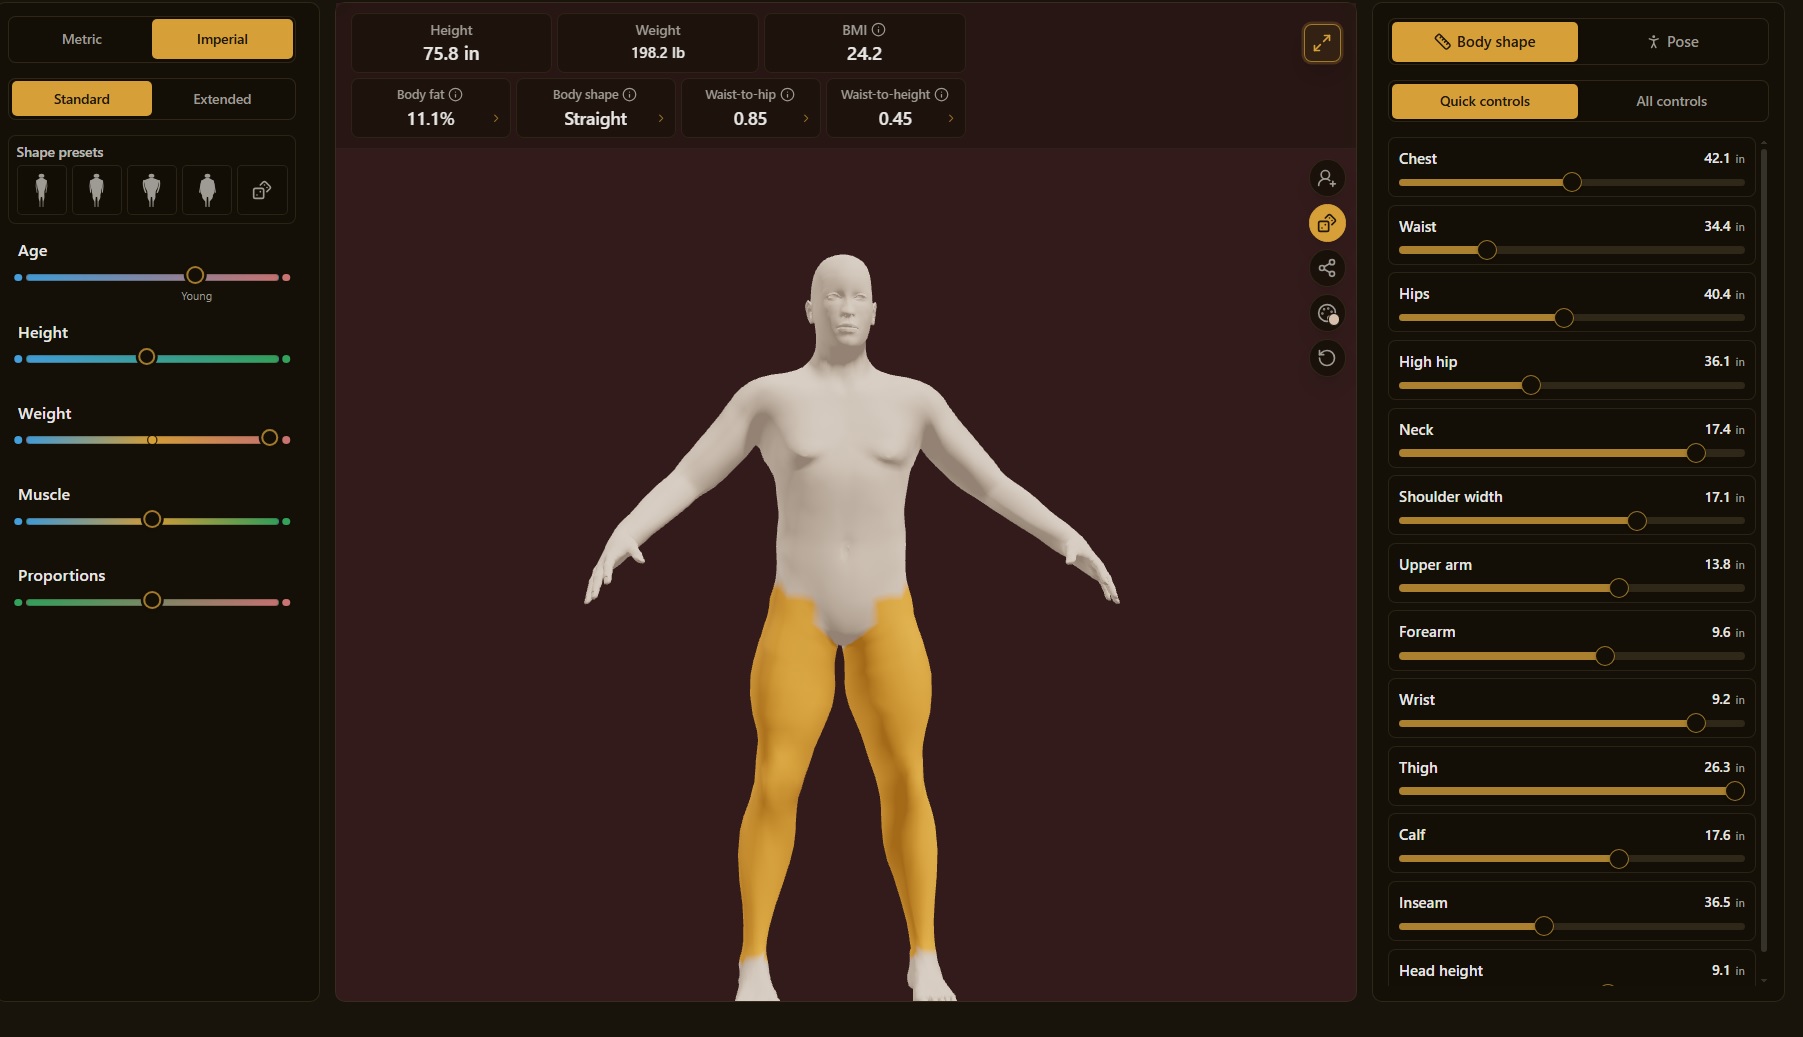1803x1037 pixels.
Task: Switch units to Metric
Action: pos(82,39)
